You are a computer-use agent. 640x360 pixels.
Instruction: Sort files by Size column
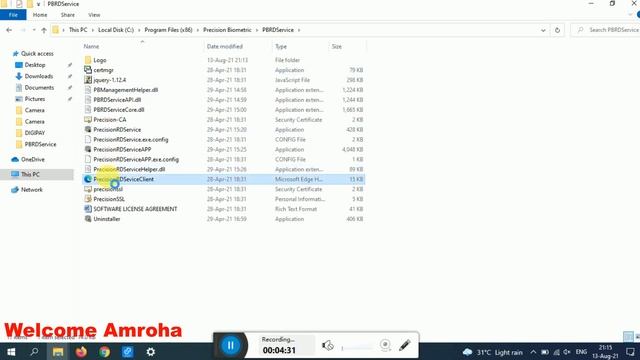tap(336, 47)
